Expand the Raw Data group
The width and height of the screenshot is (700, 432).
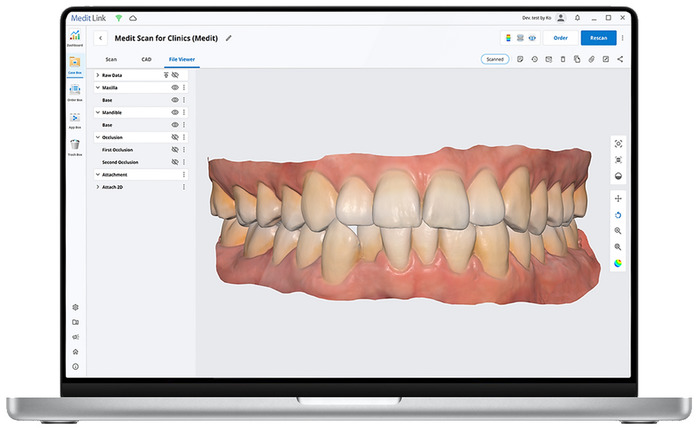coord(97,75)
